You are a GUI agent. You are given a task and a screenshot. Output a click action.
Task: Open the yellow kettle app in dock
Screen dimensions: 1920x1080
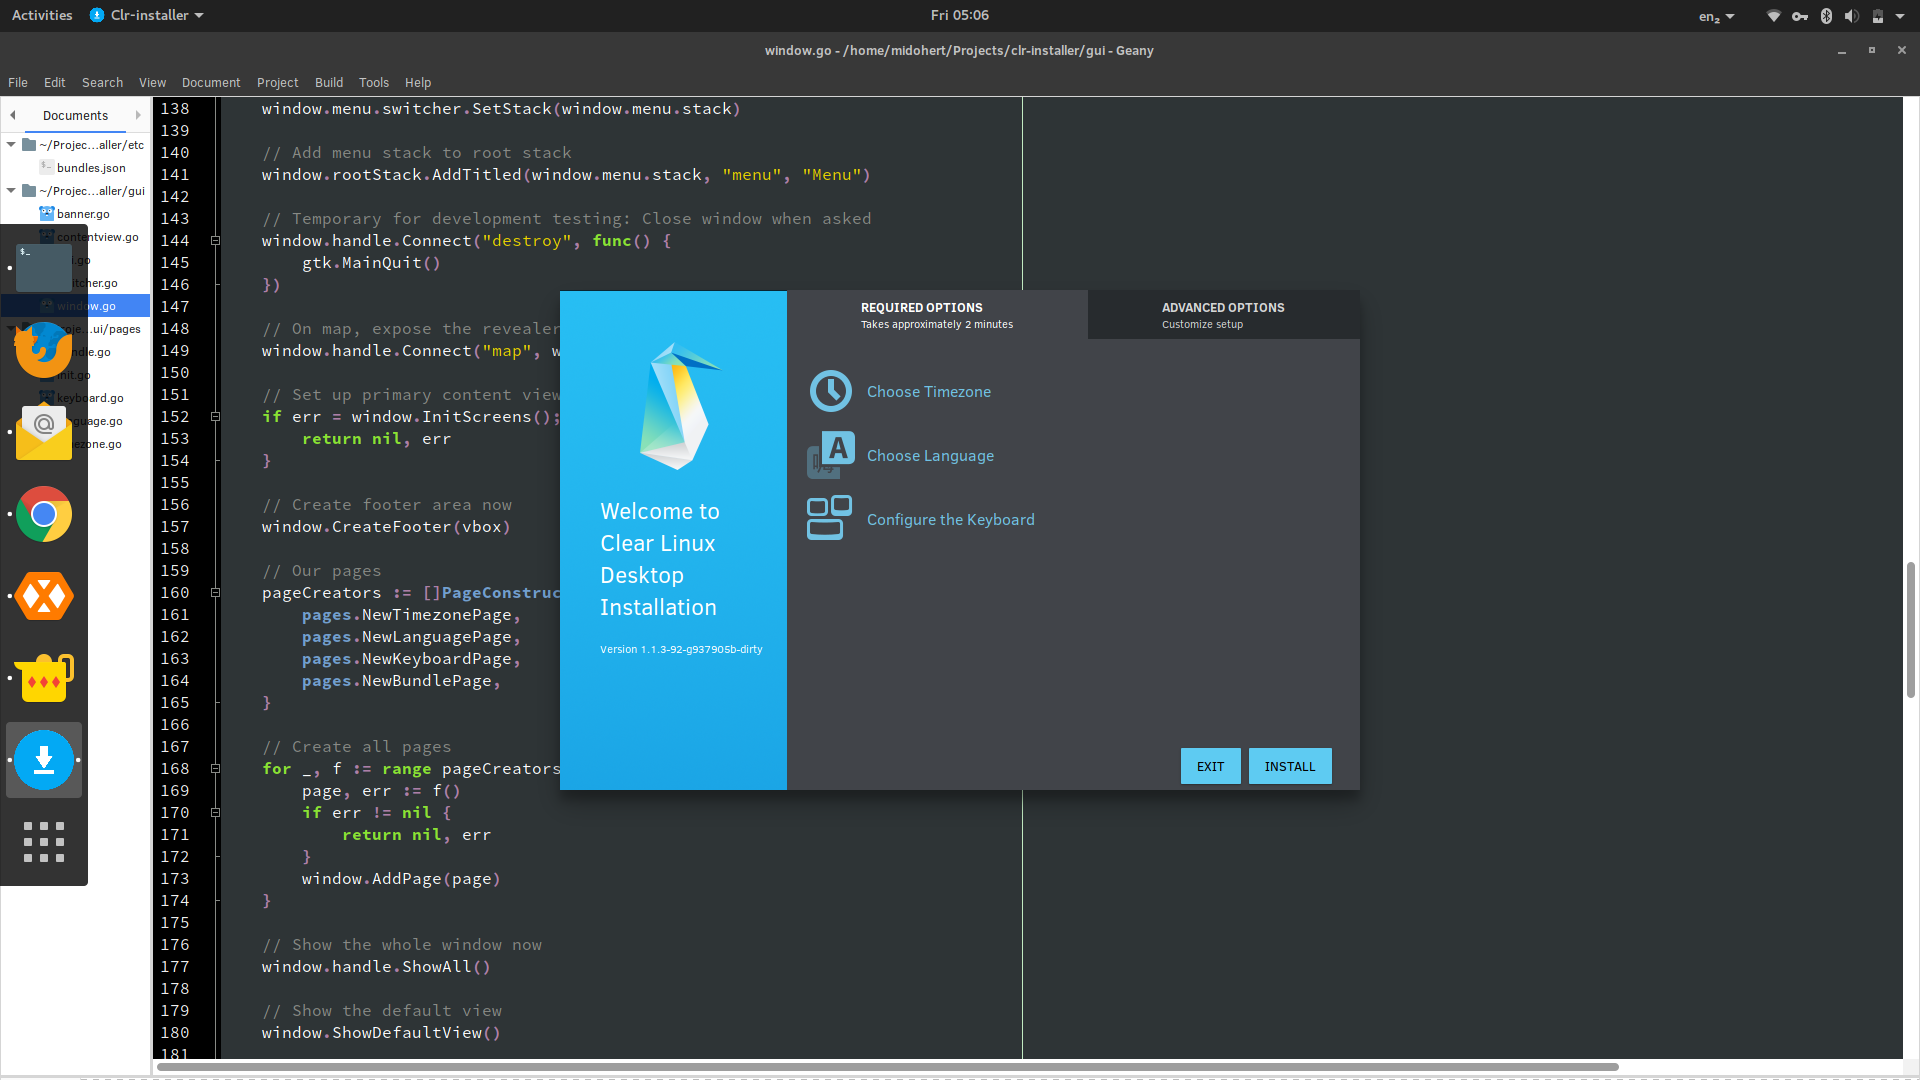[x=43, y=678]
